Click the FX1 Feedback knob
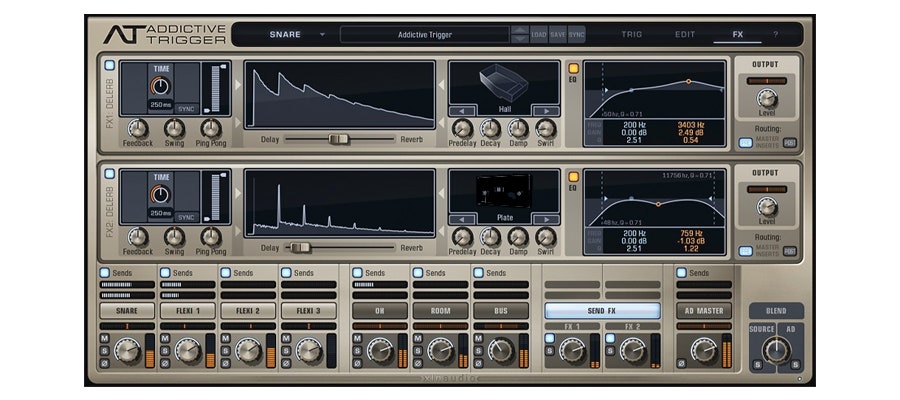Viewport: 900px width, 400px height. click(x=138, y=128)
